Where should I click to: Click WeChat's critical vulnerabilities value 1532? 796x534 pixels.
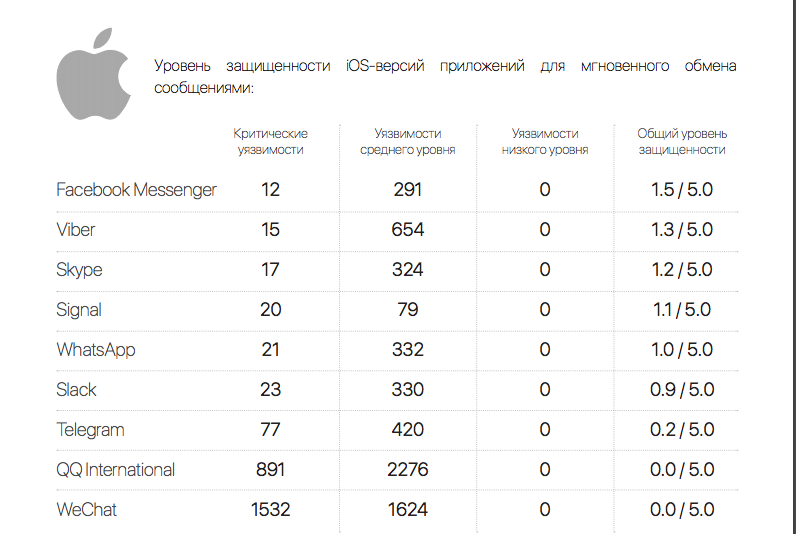(270, 510)
